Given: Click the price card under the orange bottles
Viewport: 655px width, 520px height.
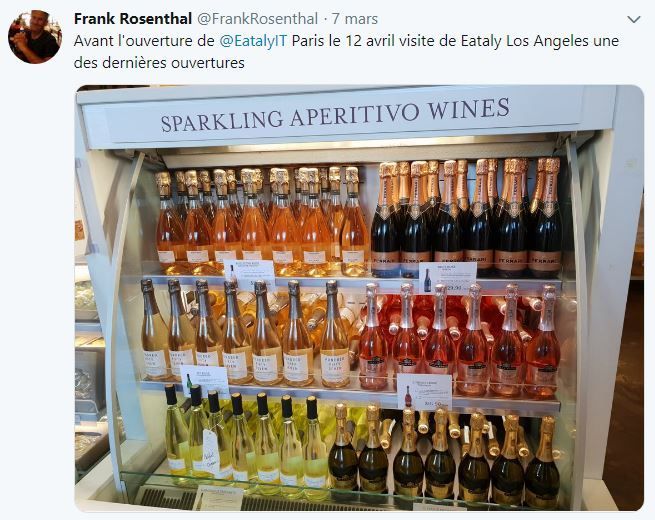Looking at the screenshot, I should (x=250, y=274).
